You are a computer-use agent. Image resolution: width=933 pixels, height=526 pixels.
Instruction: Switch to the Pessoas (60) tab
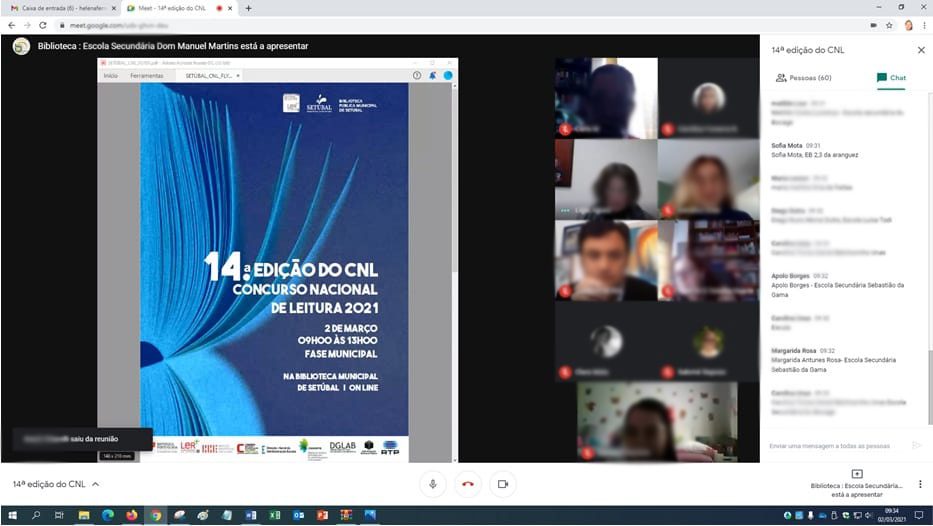tap(804, 77)
